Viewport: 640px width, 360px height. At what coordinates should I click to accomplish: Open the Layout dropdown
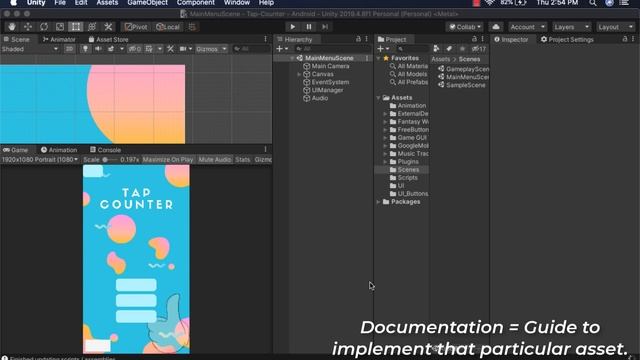[615, 27]
